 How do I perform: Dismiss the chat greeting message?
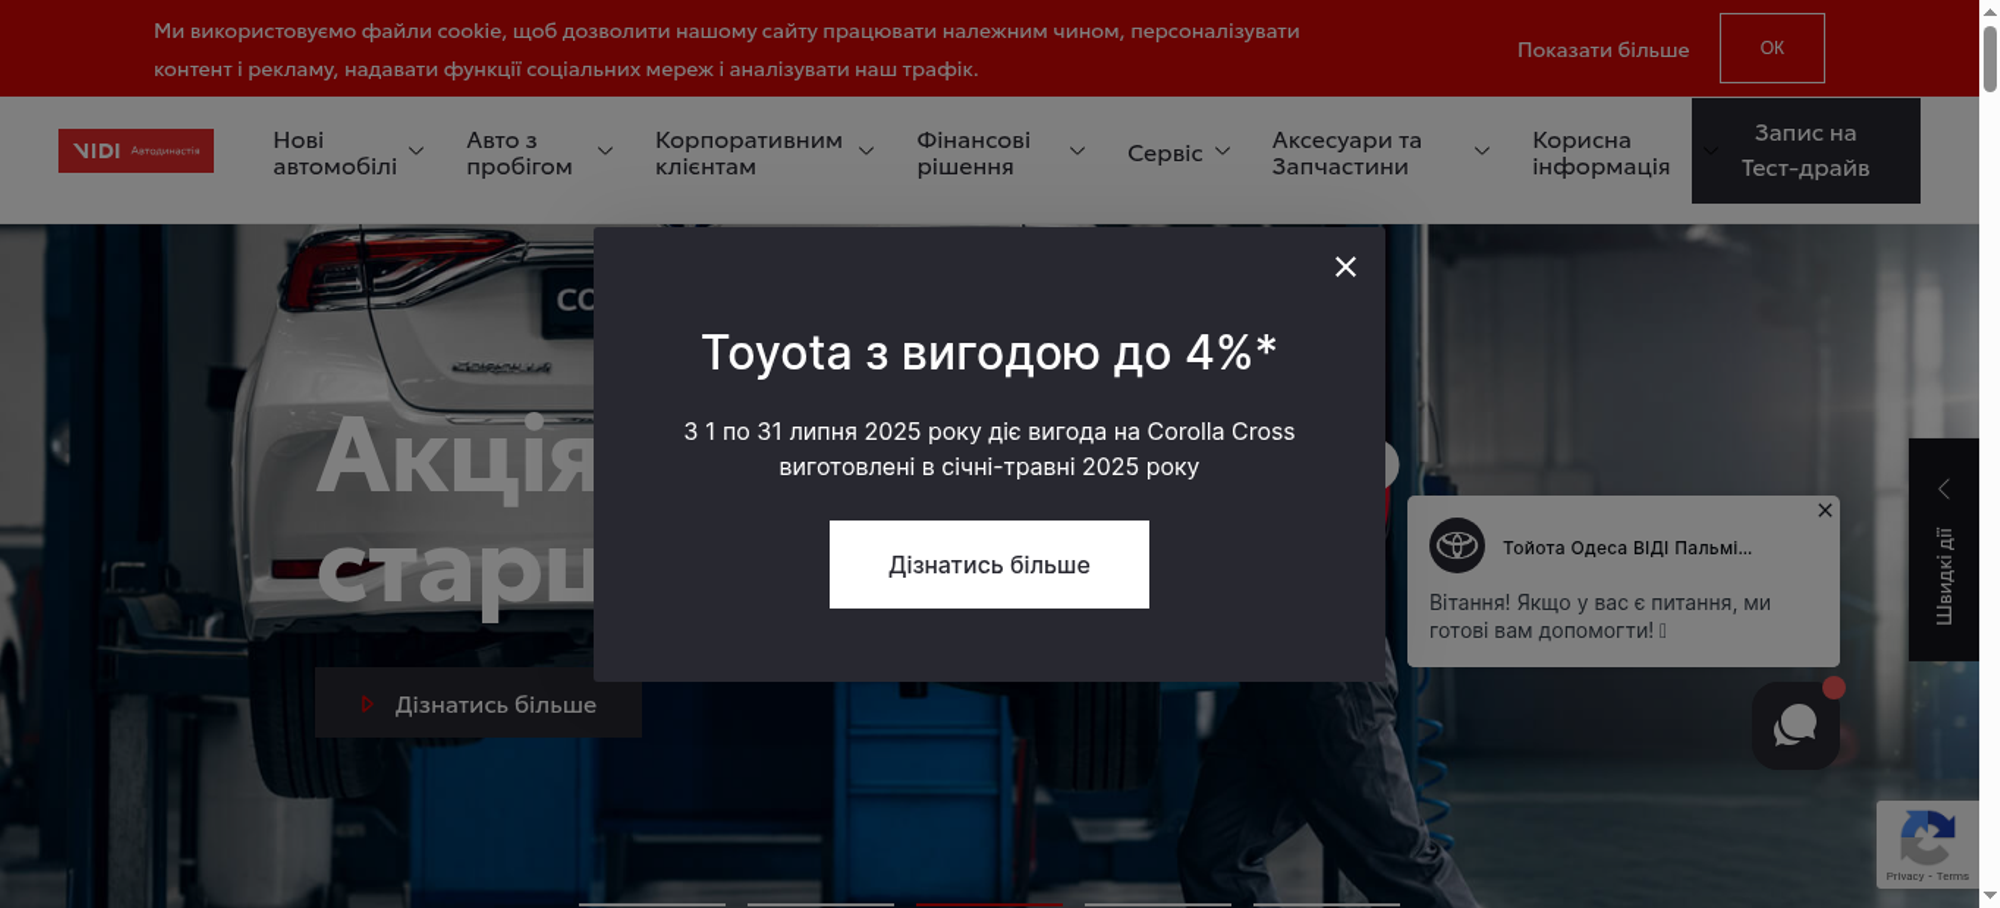pos(1824,511)
